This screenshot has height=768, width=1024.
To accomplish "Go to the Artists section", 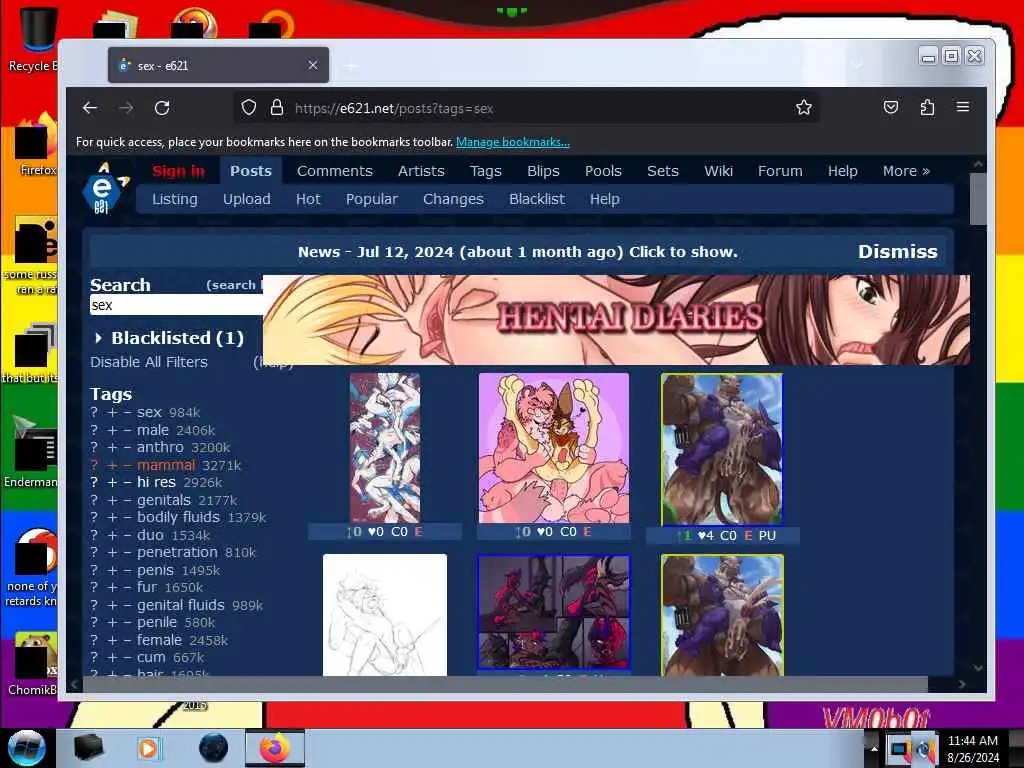I will [x=421, y=171].
